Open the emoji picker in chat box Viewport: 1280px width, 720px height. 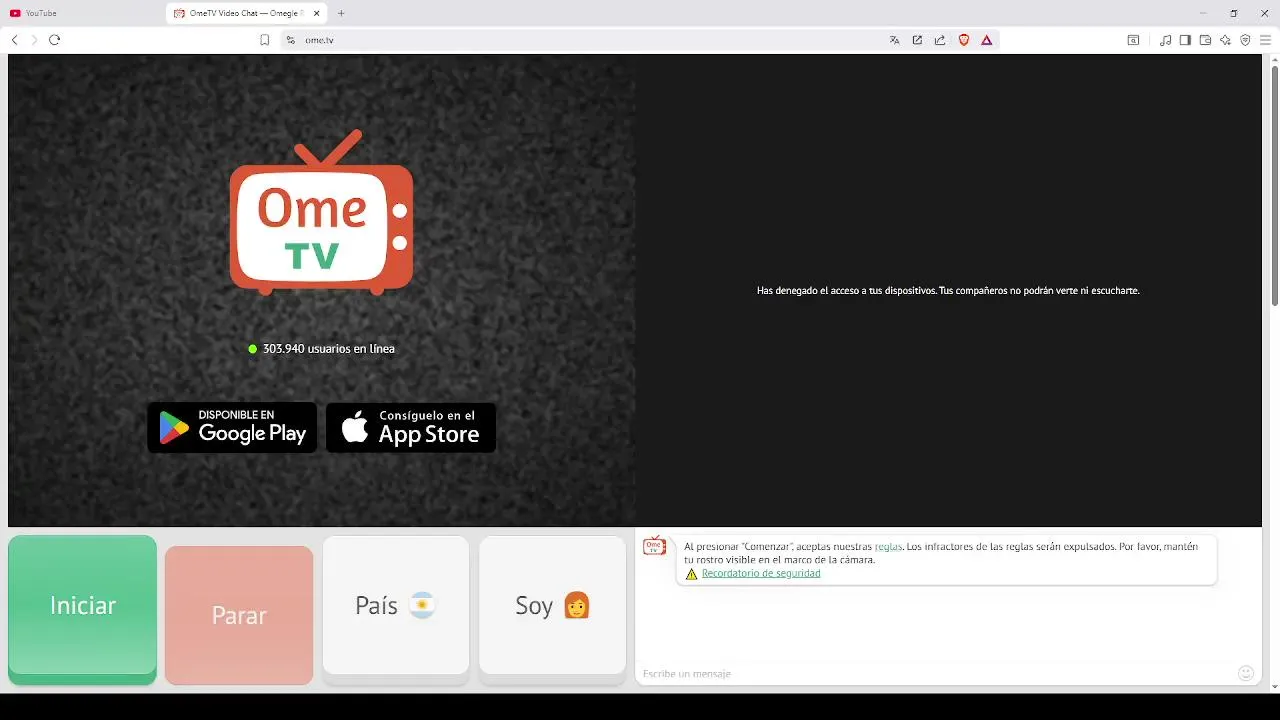[x=1246, y=673]
